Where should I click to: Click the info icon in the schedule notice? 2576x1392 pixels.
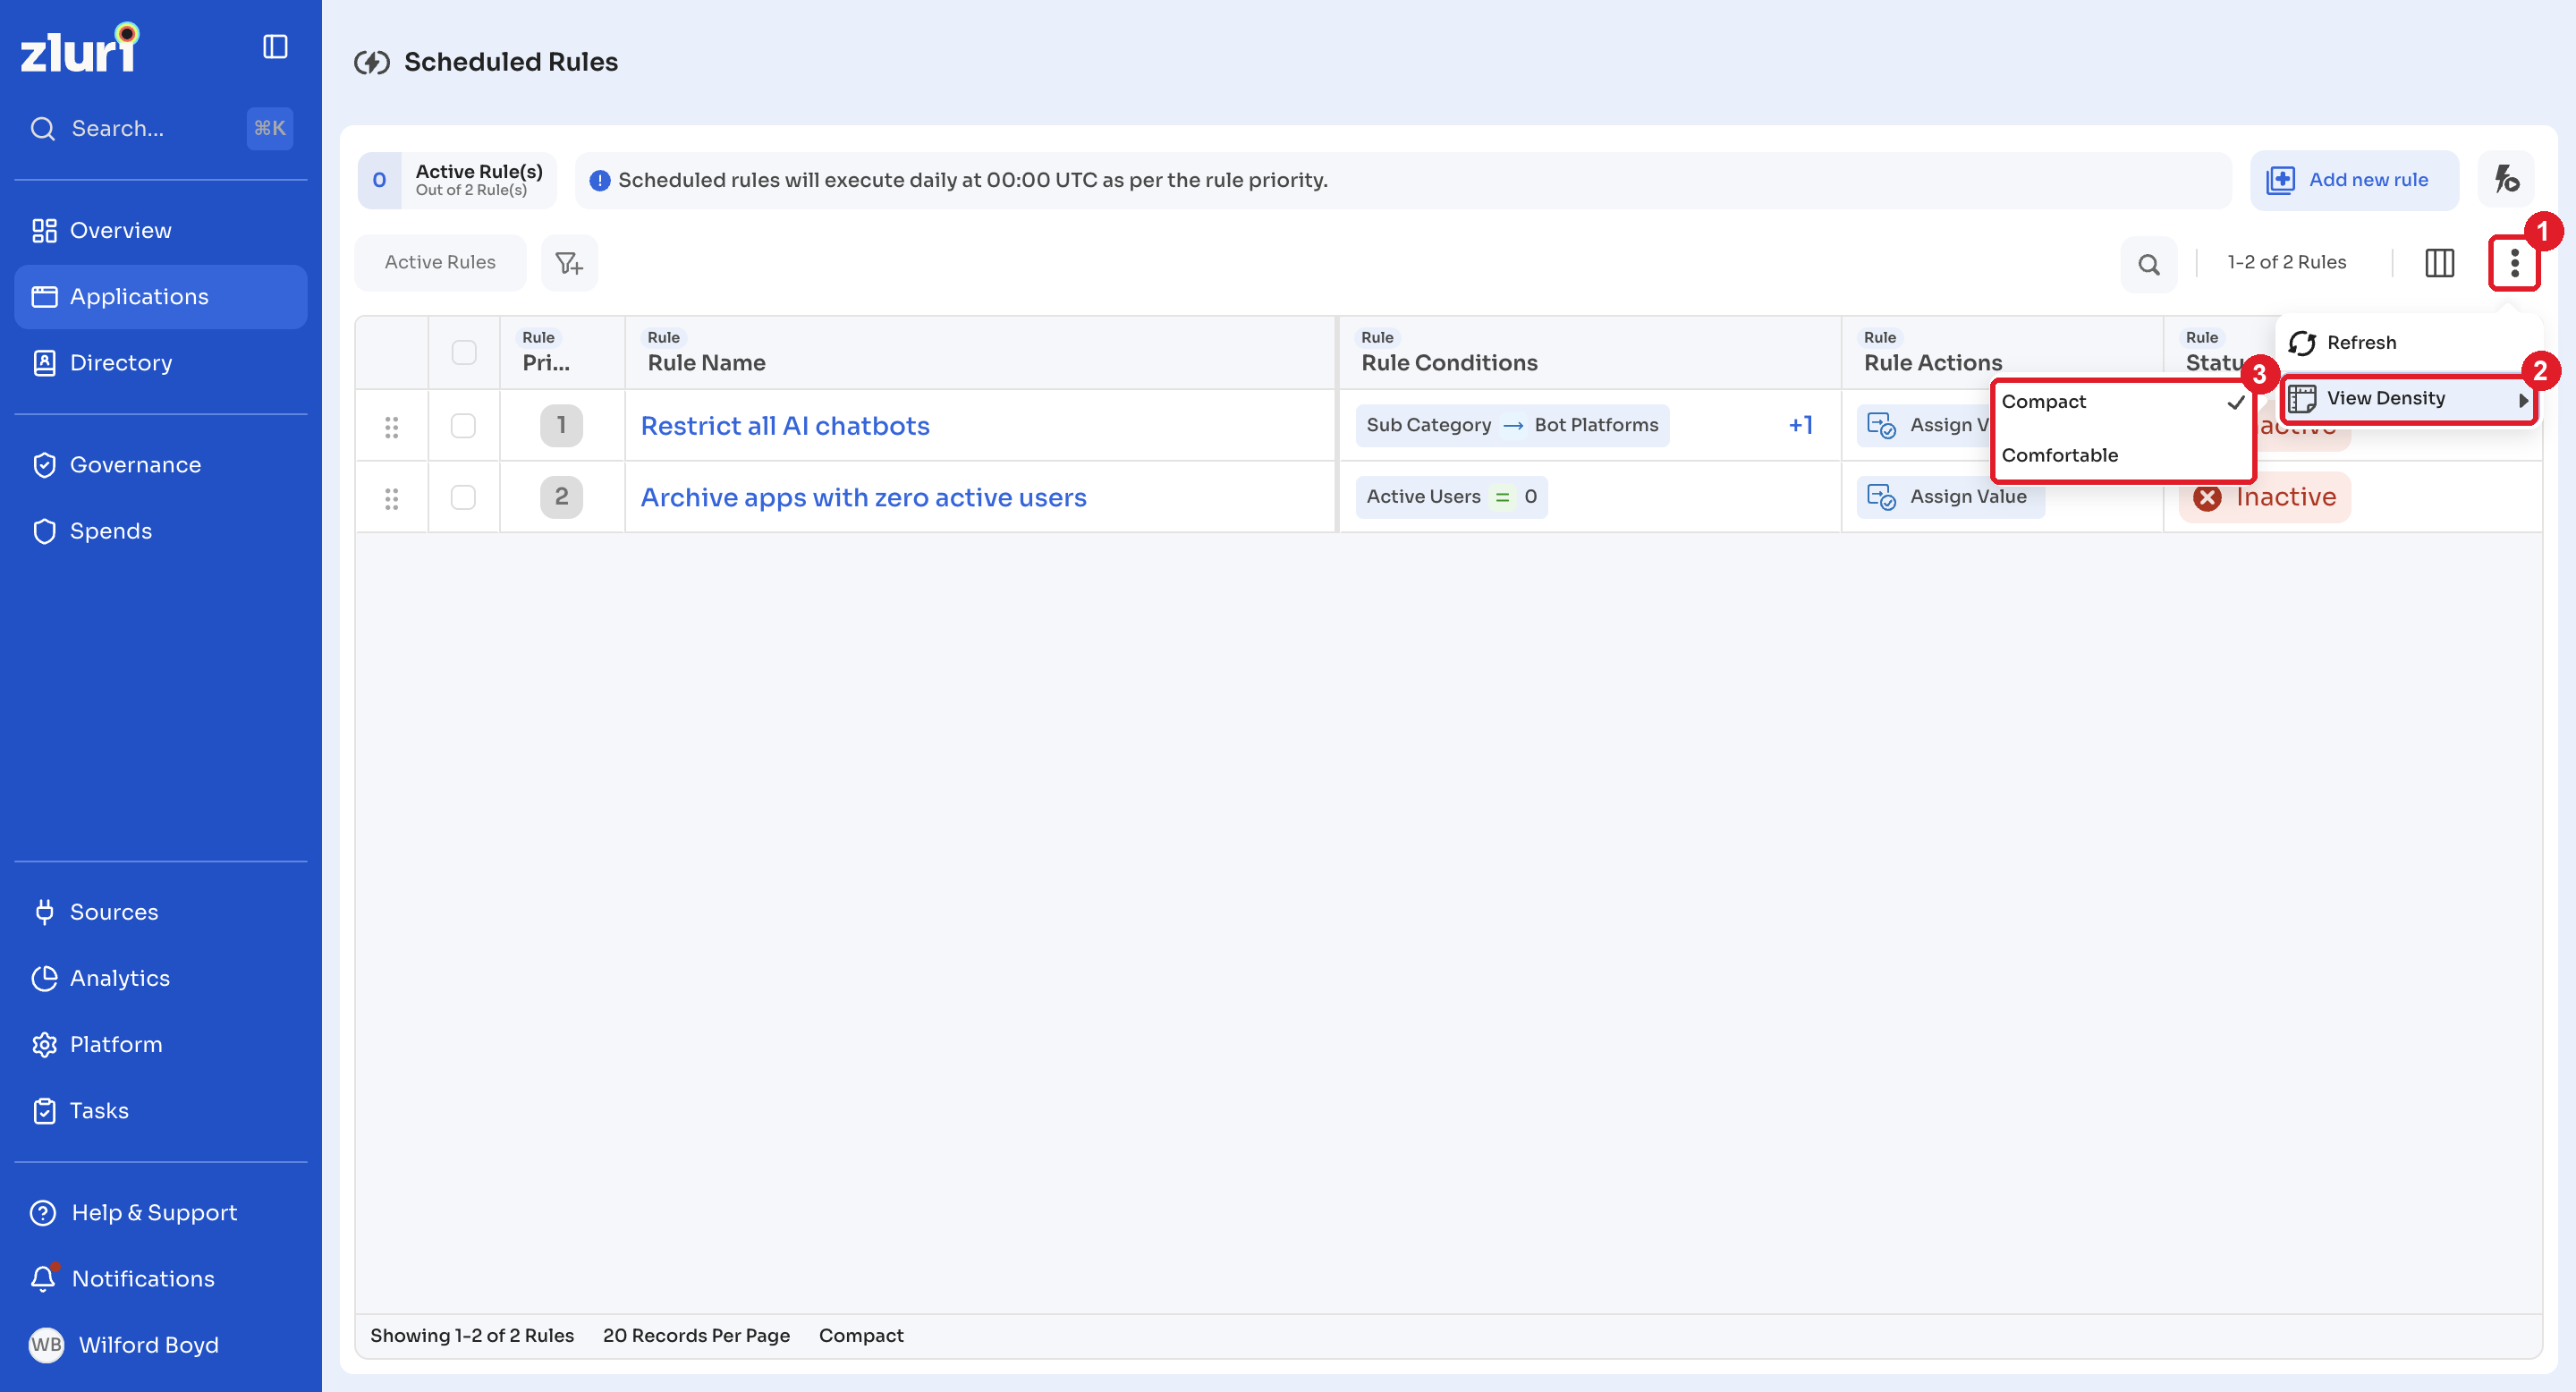pos(599,180)
